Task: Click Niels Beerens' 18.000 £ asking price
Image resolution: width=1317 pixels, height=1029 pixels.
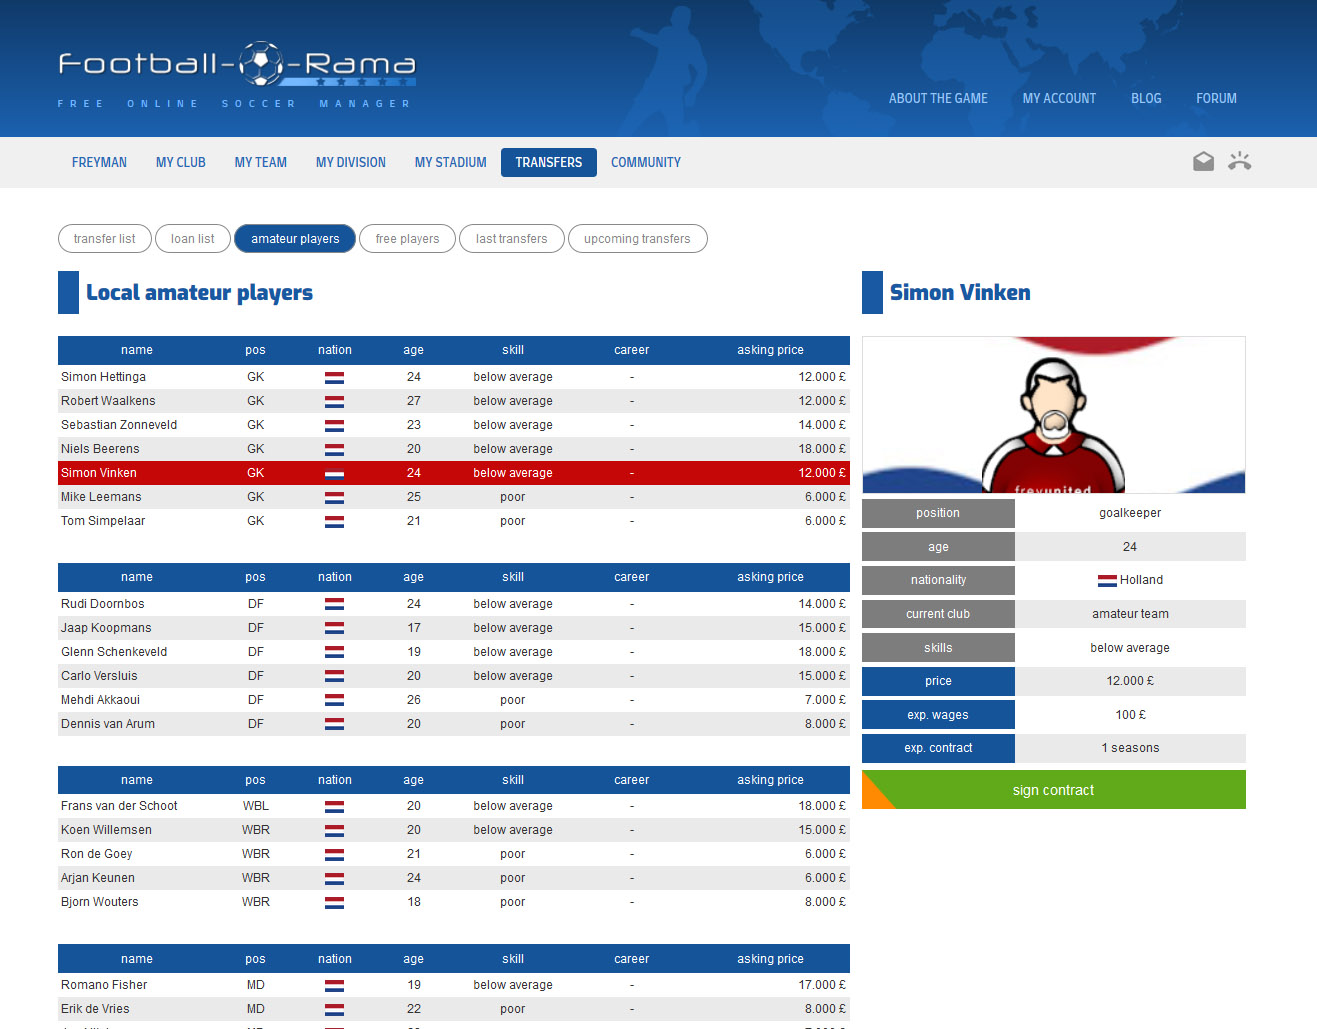Action: click(822, 449)
